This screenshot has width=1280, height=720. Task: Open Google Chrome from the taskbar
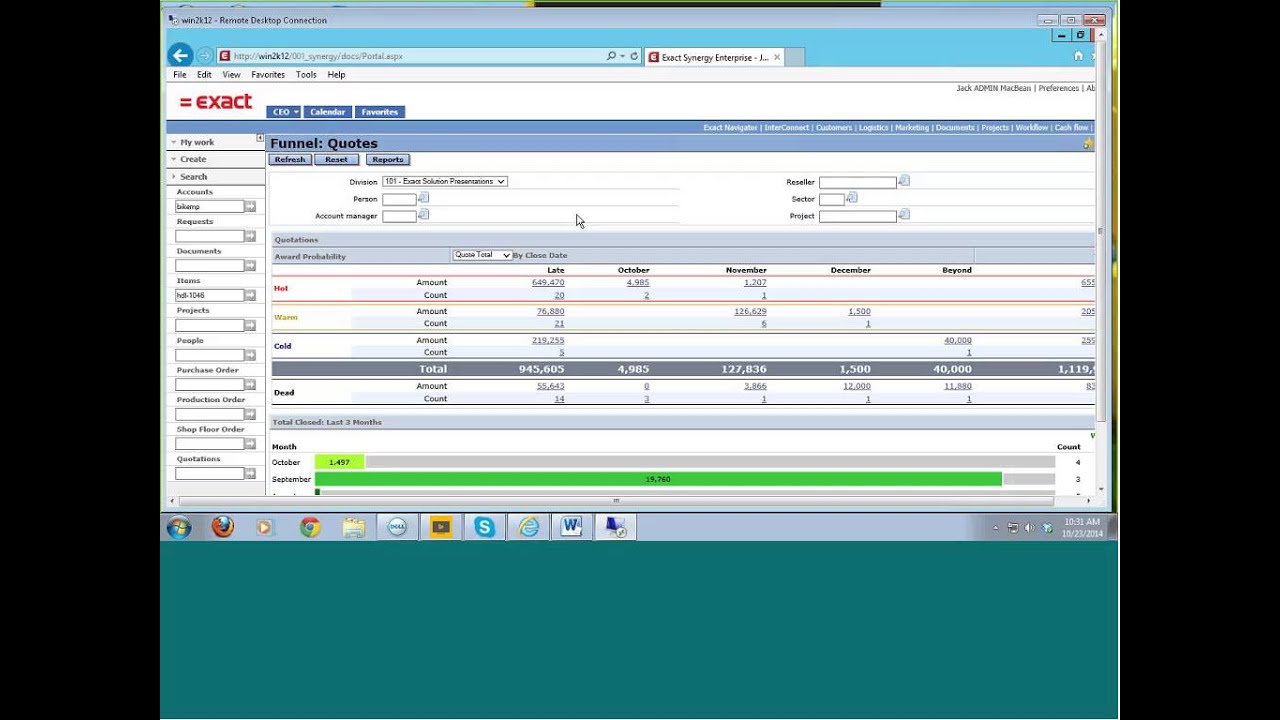coord(310,526)
